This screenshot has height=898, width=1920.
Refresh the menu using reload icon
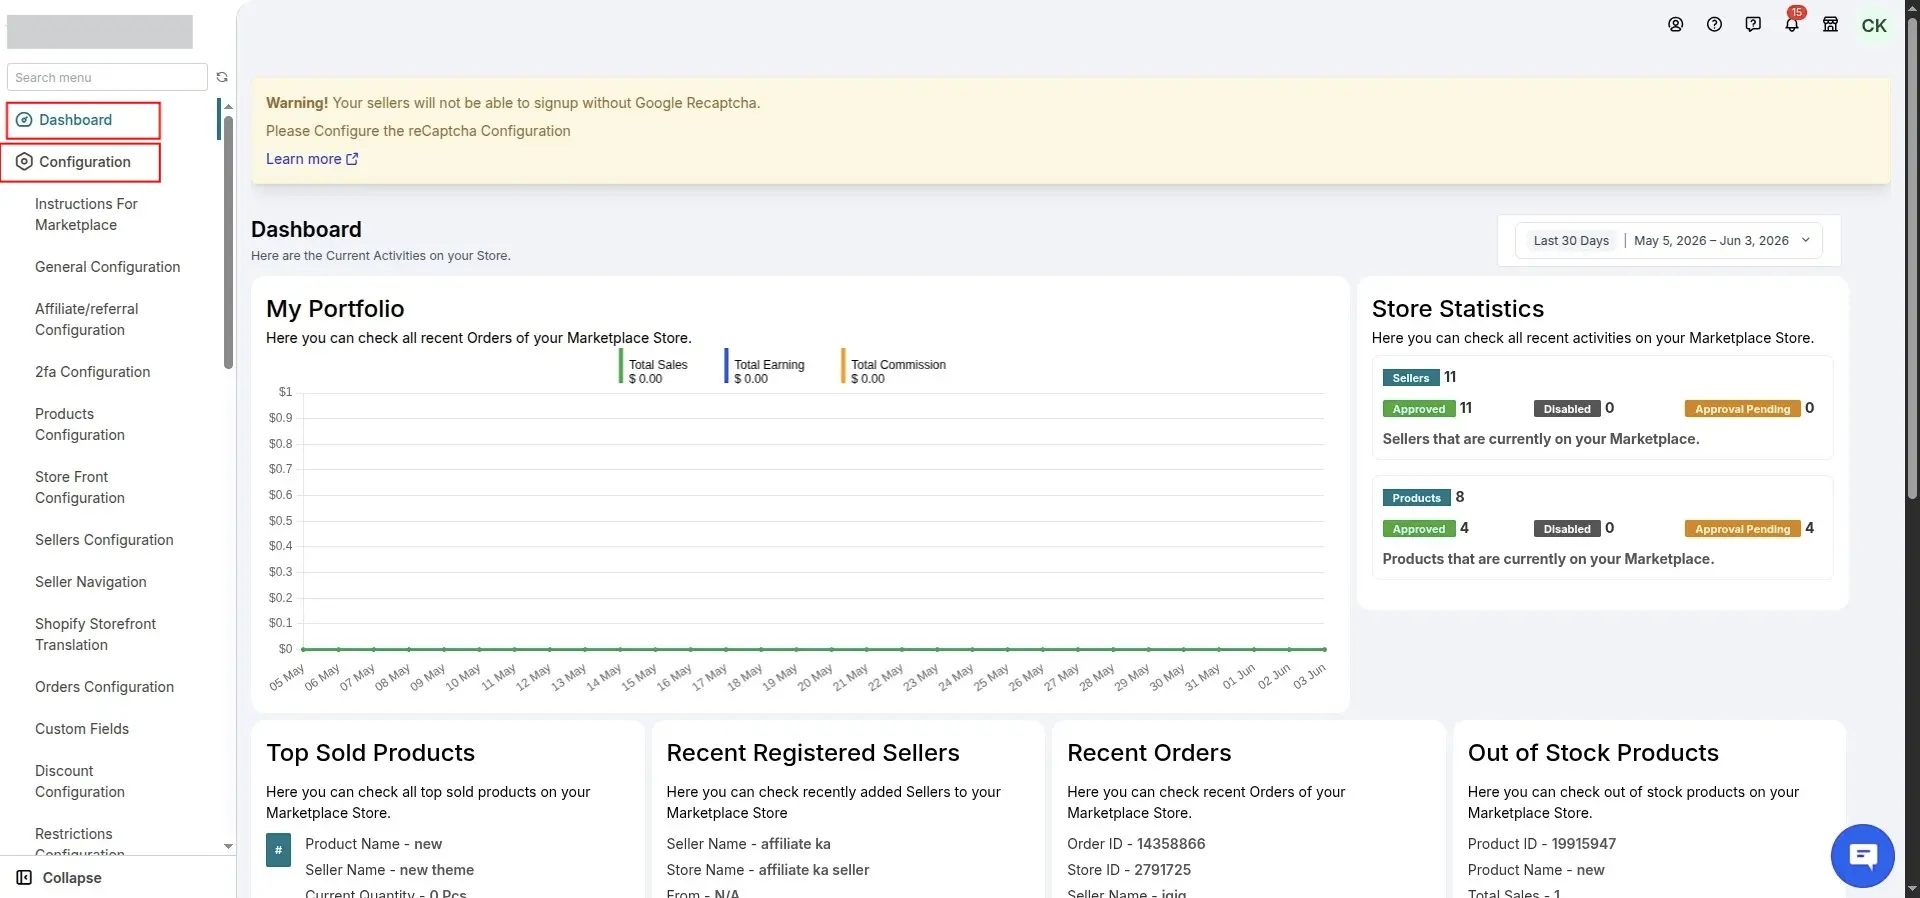click(222, 77)
